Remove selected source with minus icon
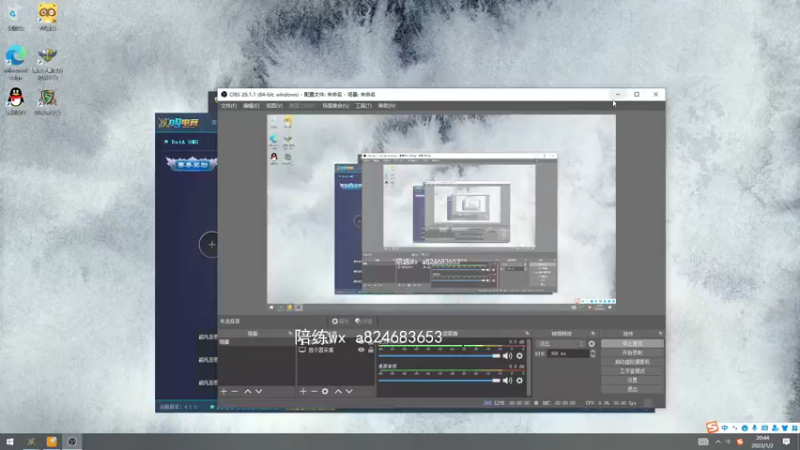This screenshot has height=450, width=800. click(314, 391)
